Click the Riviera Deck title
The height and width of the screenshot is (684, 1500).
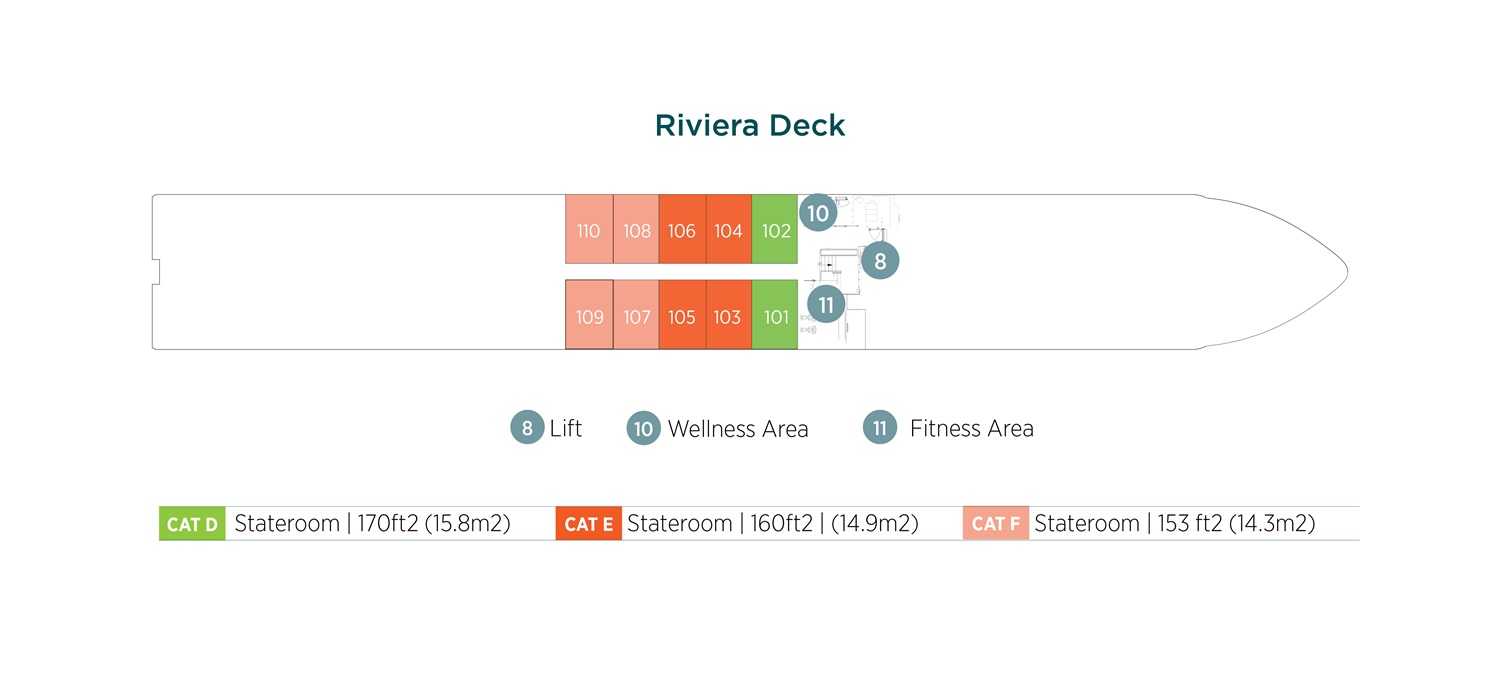750,125
